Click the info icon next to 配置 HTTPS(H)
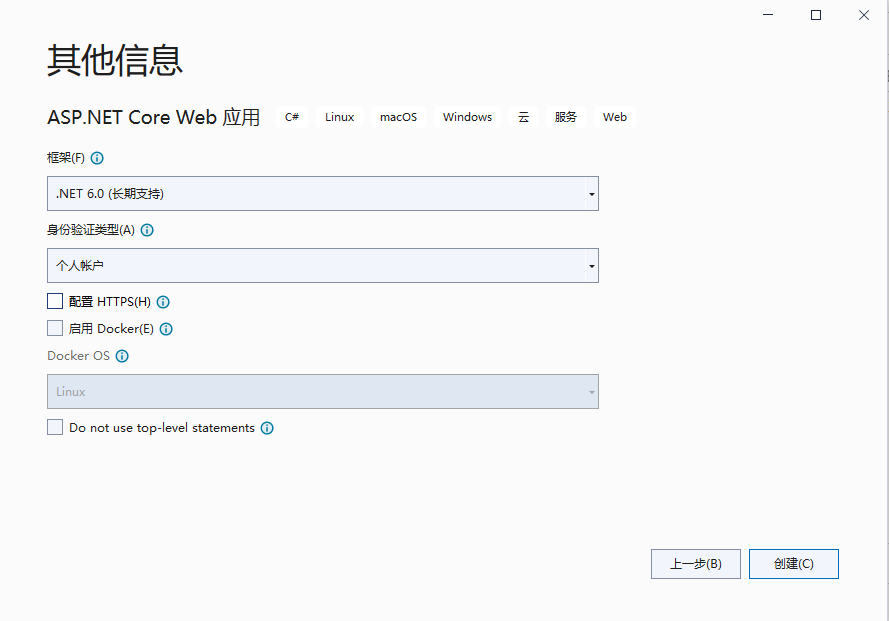Viewport: 889px width, 621px height. [163, 302]
